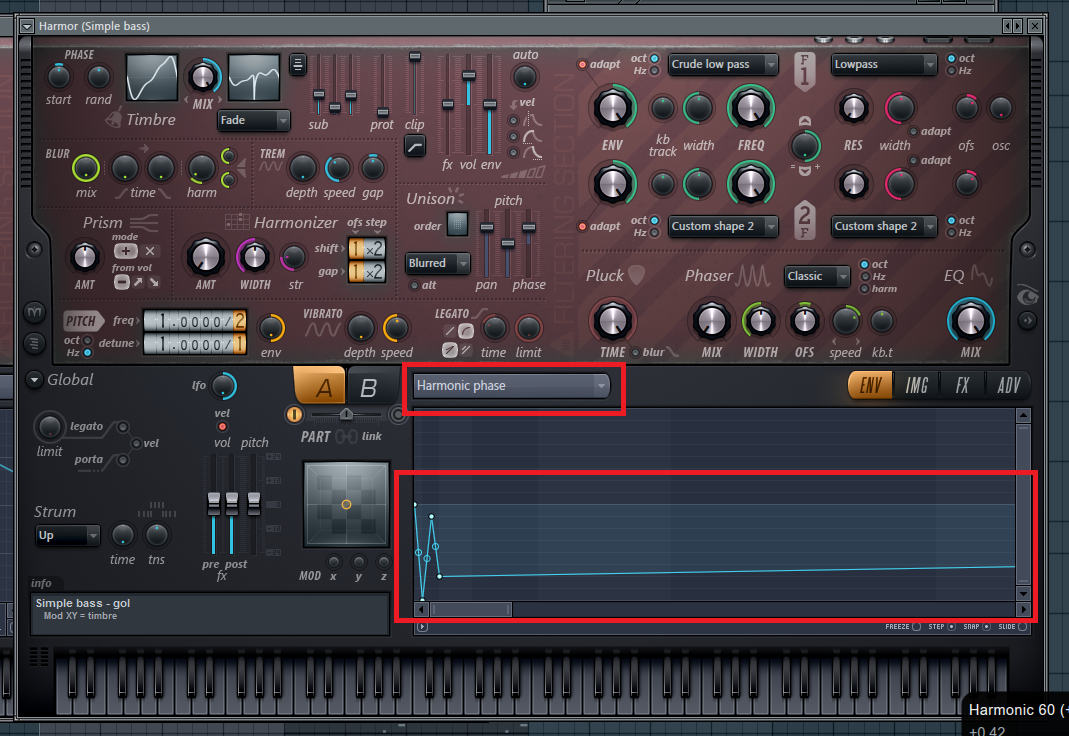Click the PITCH button
This screenshot has height=736, width=1069.
(82, 321)
